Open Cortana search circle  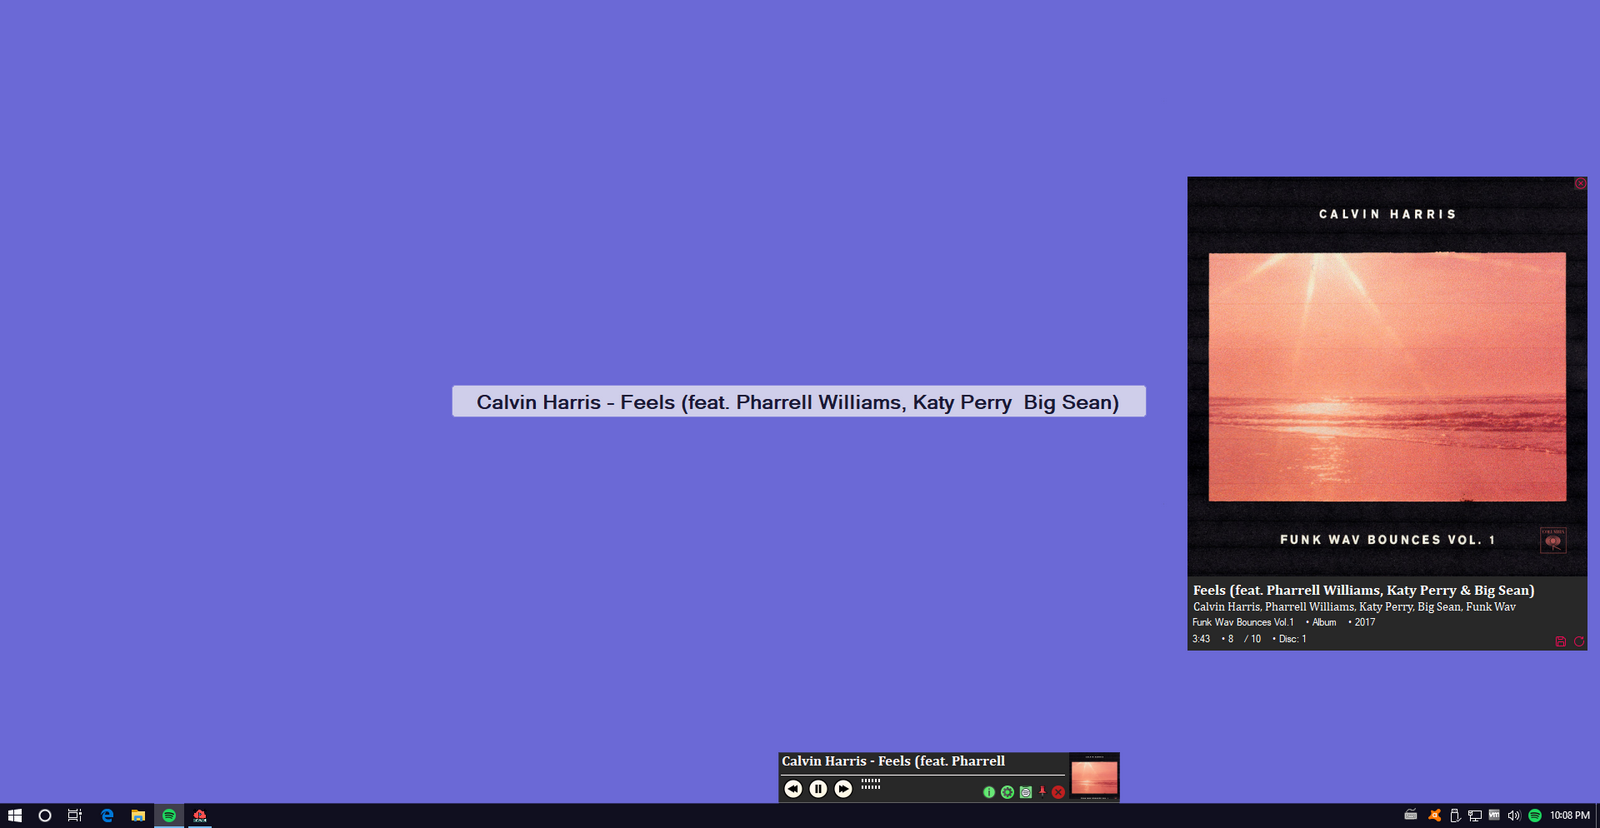(45, 815)
